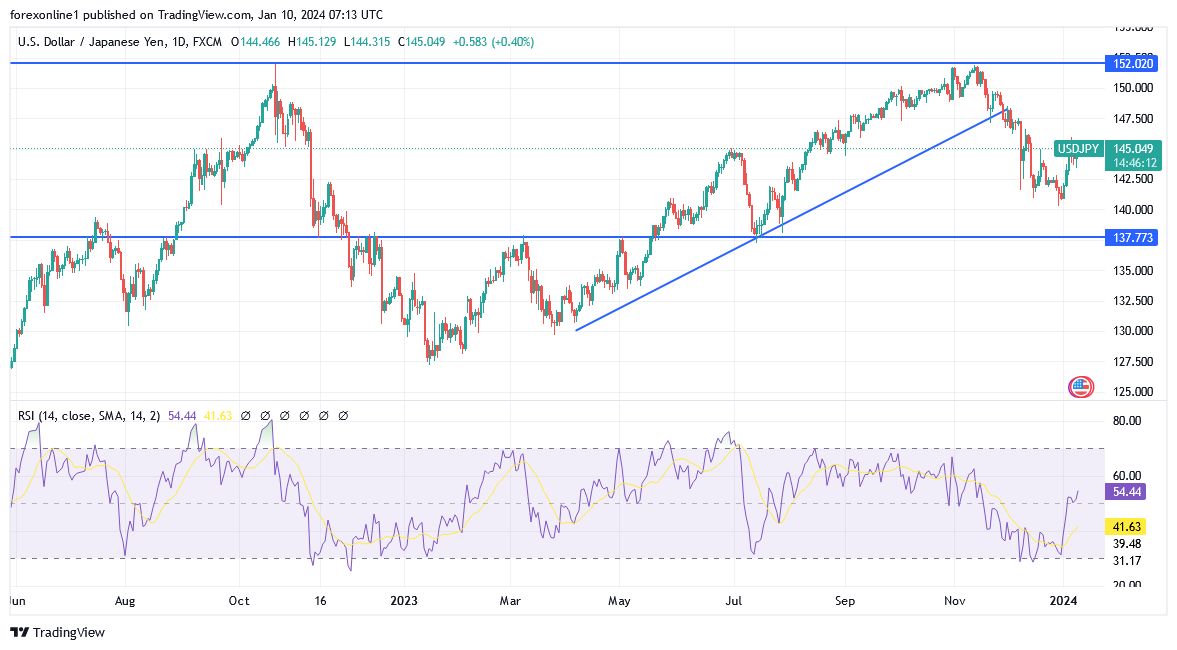Screen dimensions: 1177x650
Task: Toggle the third crossed-out circle in RSI legend
Action: (286, 414)
